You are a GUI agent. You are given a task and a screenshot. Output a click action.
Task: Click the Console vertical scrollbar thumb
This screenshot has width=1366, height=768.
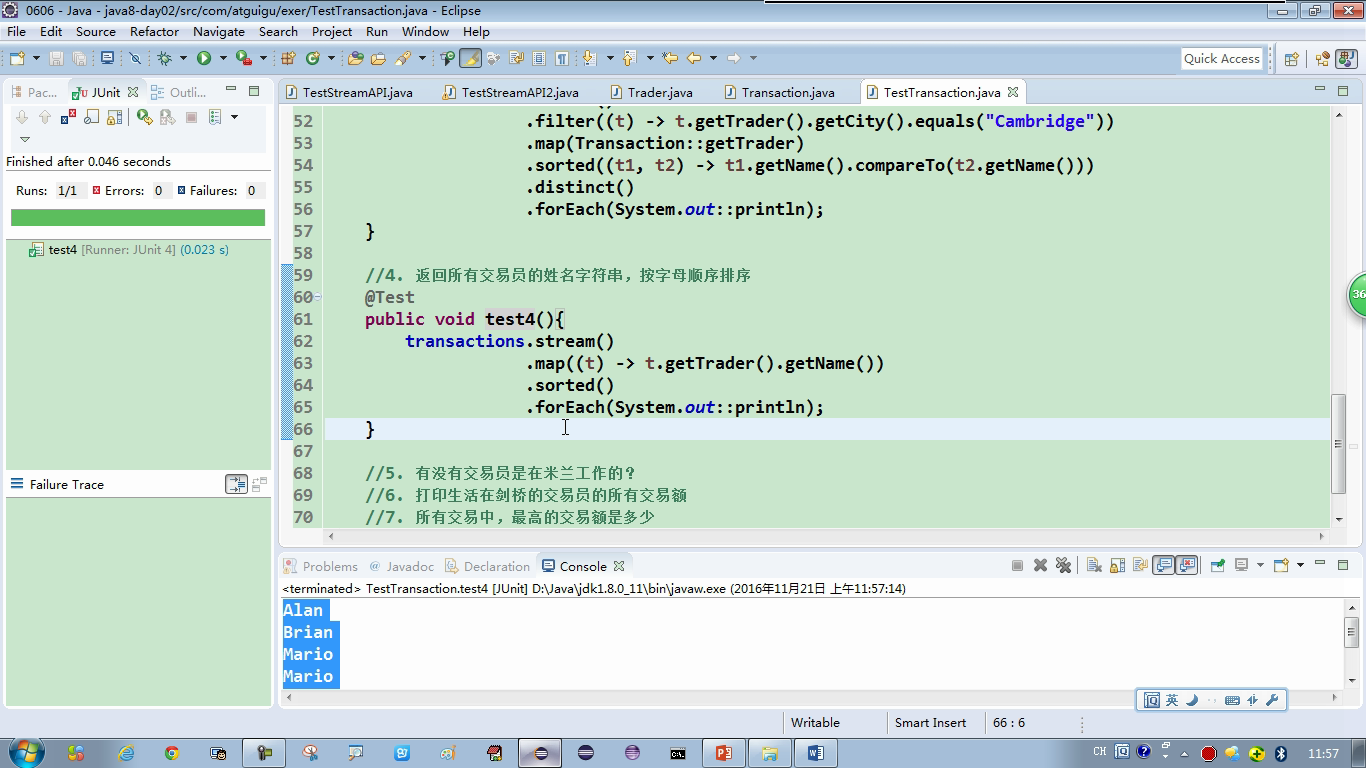click(1351, 632)
